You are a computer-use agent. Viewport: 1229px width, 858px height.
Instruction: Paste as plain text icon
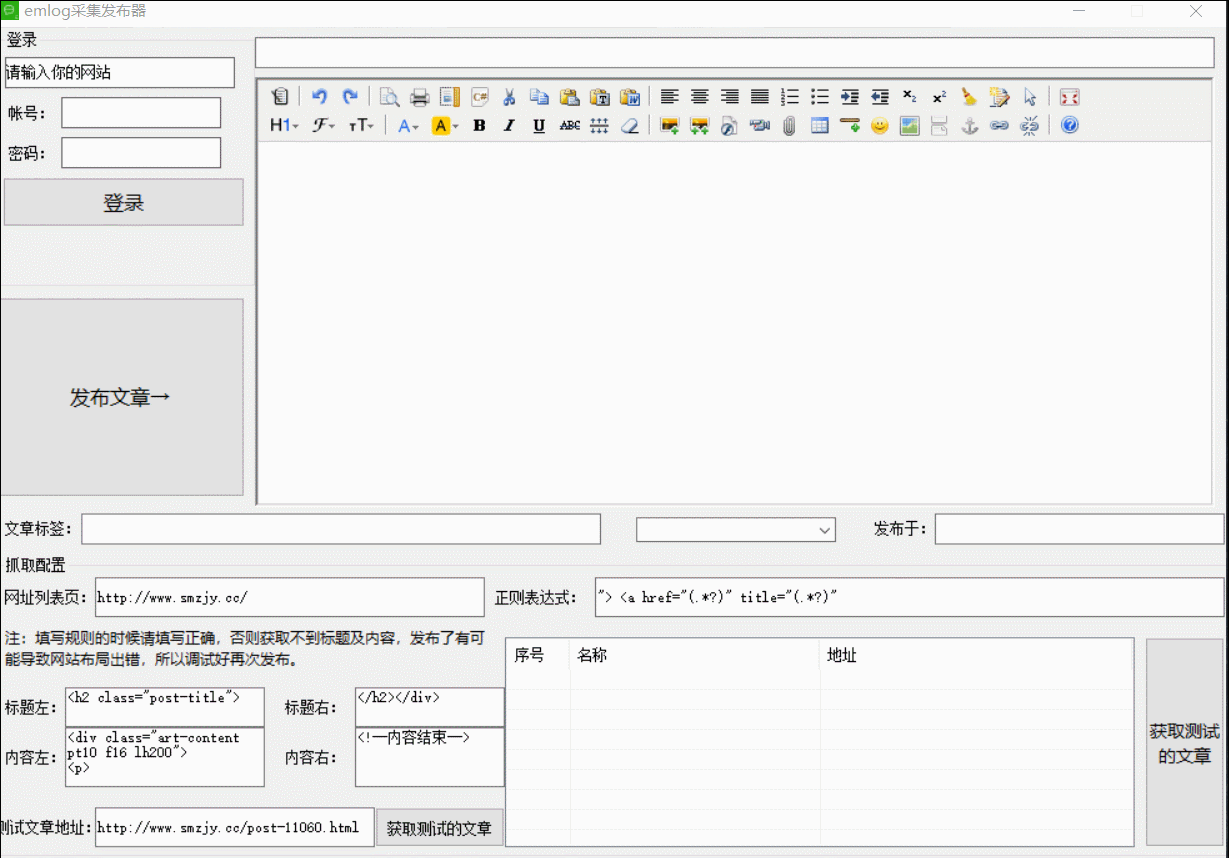[x=600, y=97]
